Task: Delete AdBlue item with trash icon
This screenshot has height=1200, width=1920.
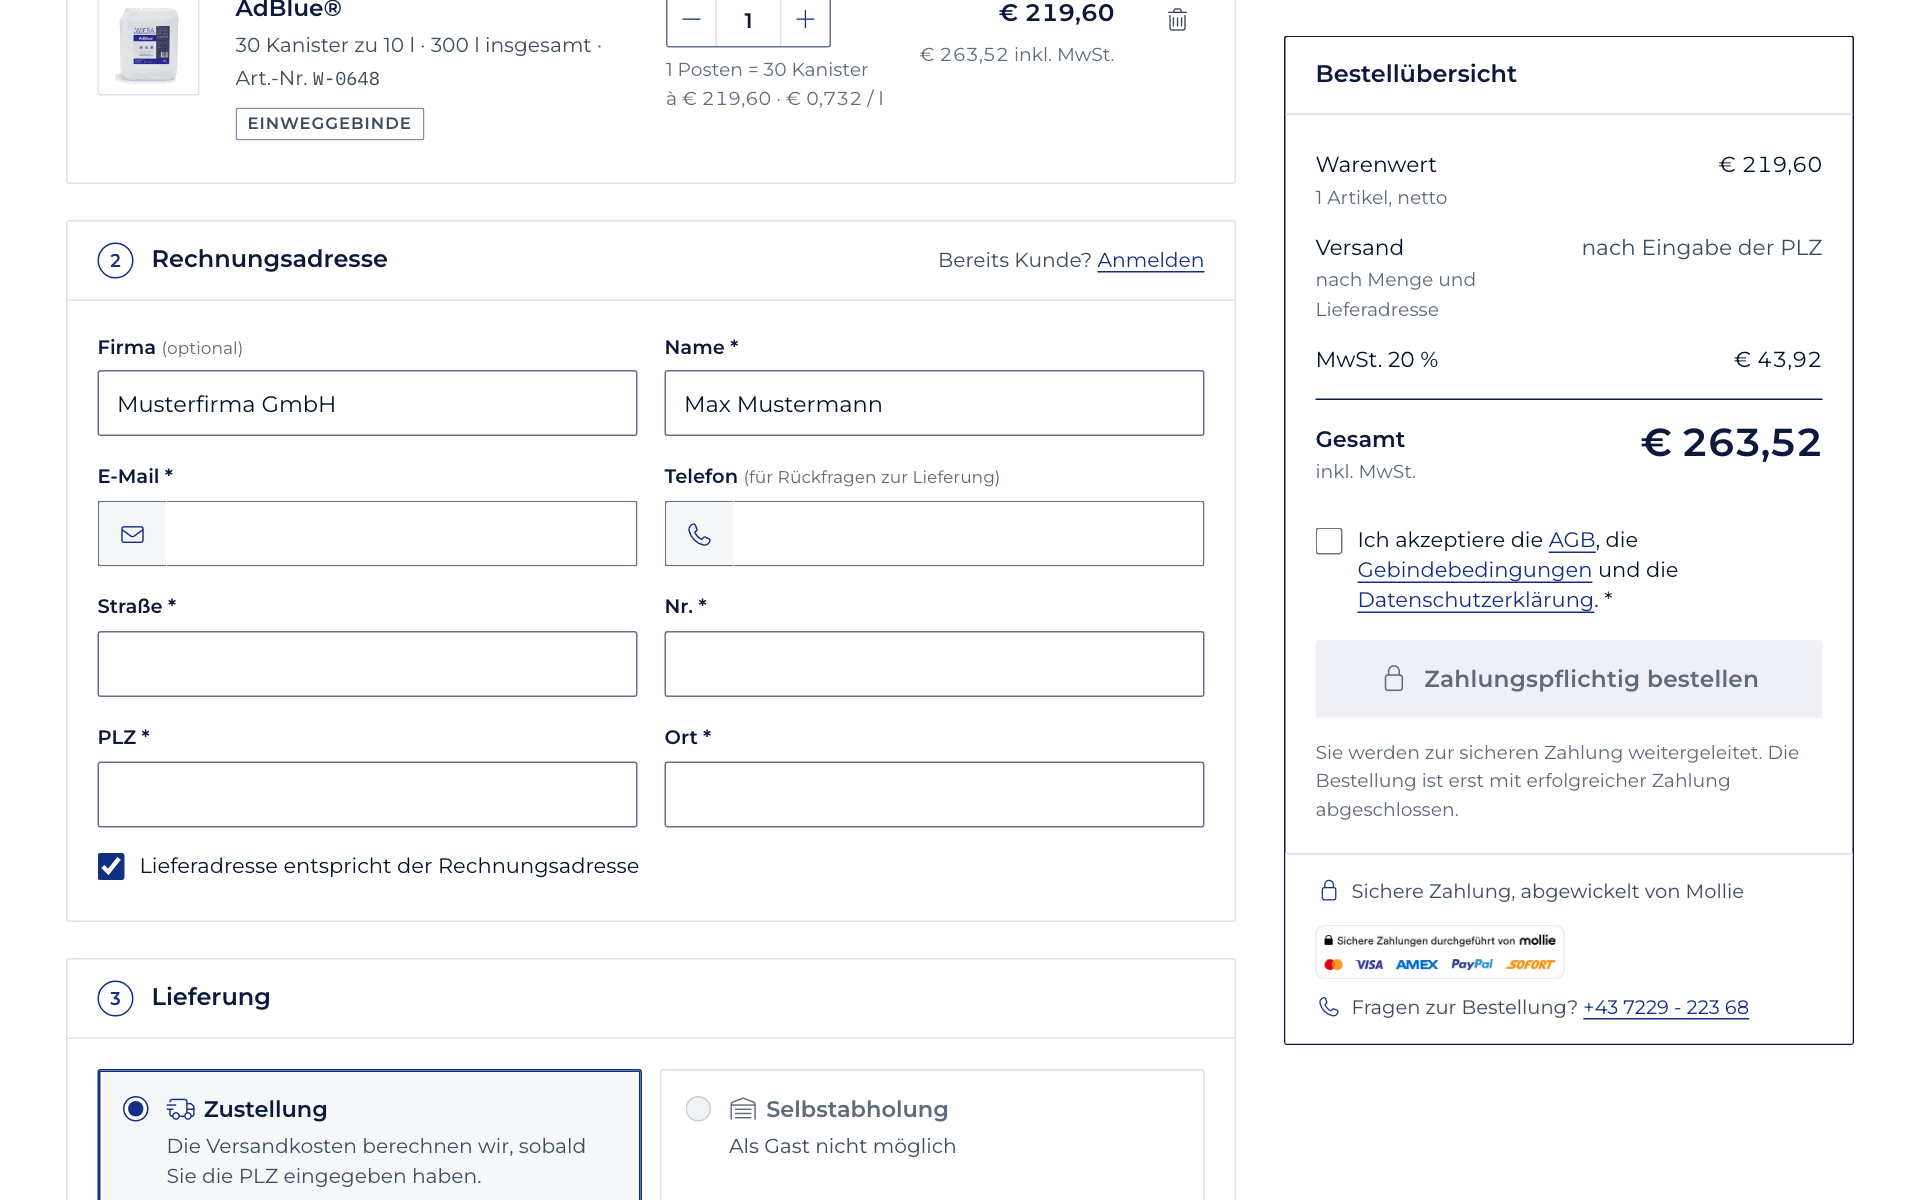Action: (x=1177, y=19)
